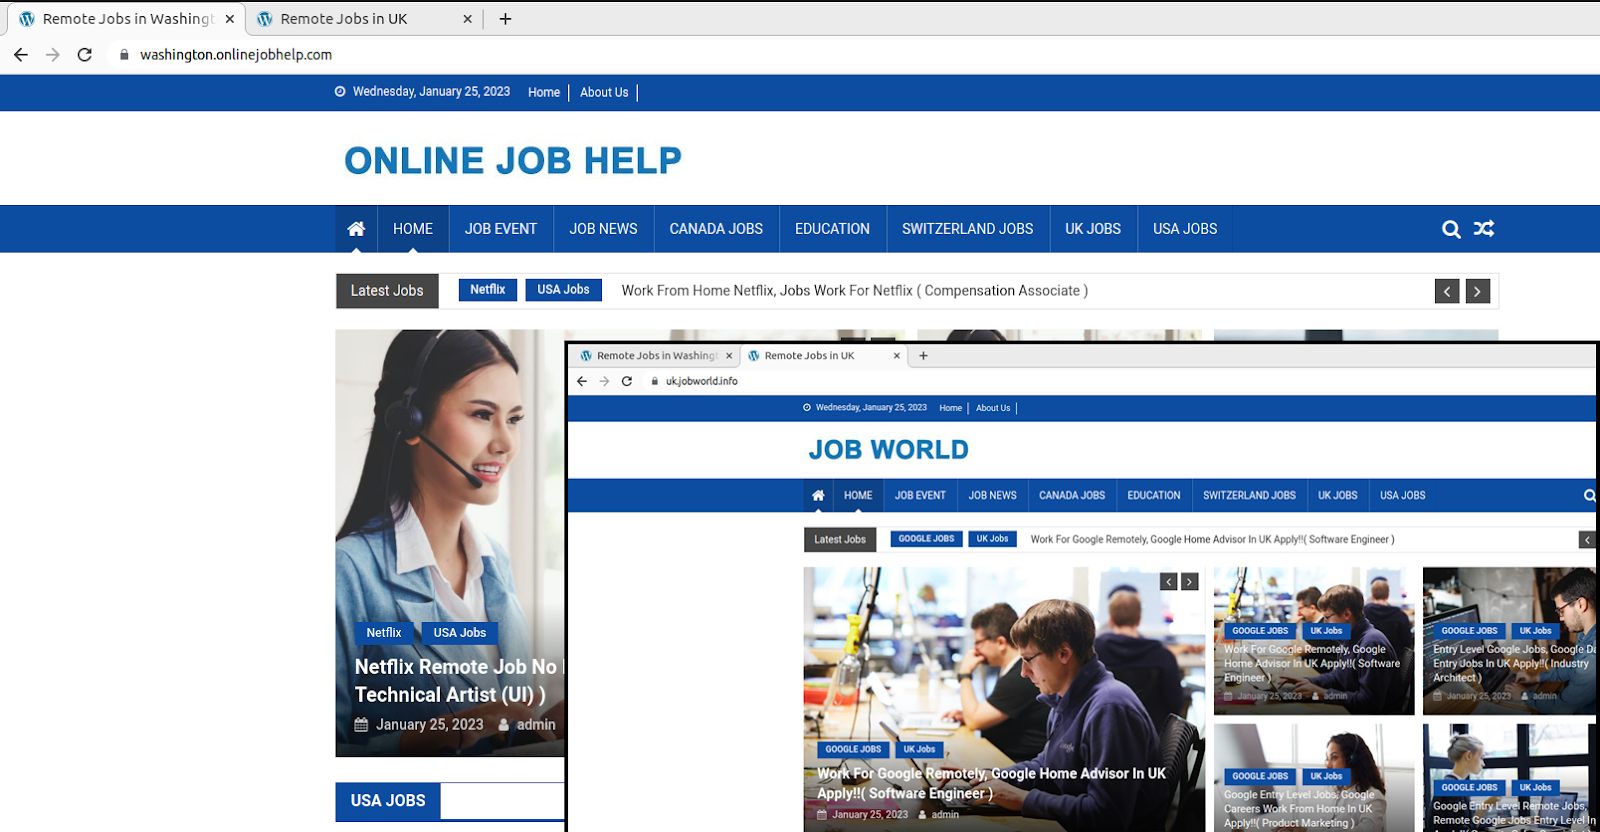Image resolution: width=1600 pixels, height=832 pixels.
Task: Select SWITZERLAND JOBS in Online Job Help navigation
Action: pyautogui.click(x=968, y=229)
